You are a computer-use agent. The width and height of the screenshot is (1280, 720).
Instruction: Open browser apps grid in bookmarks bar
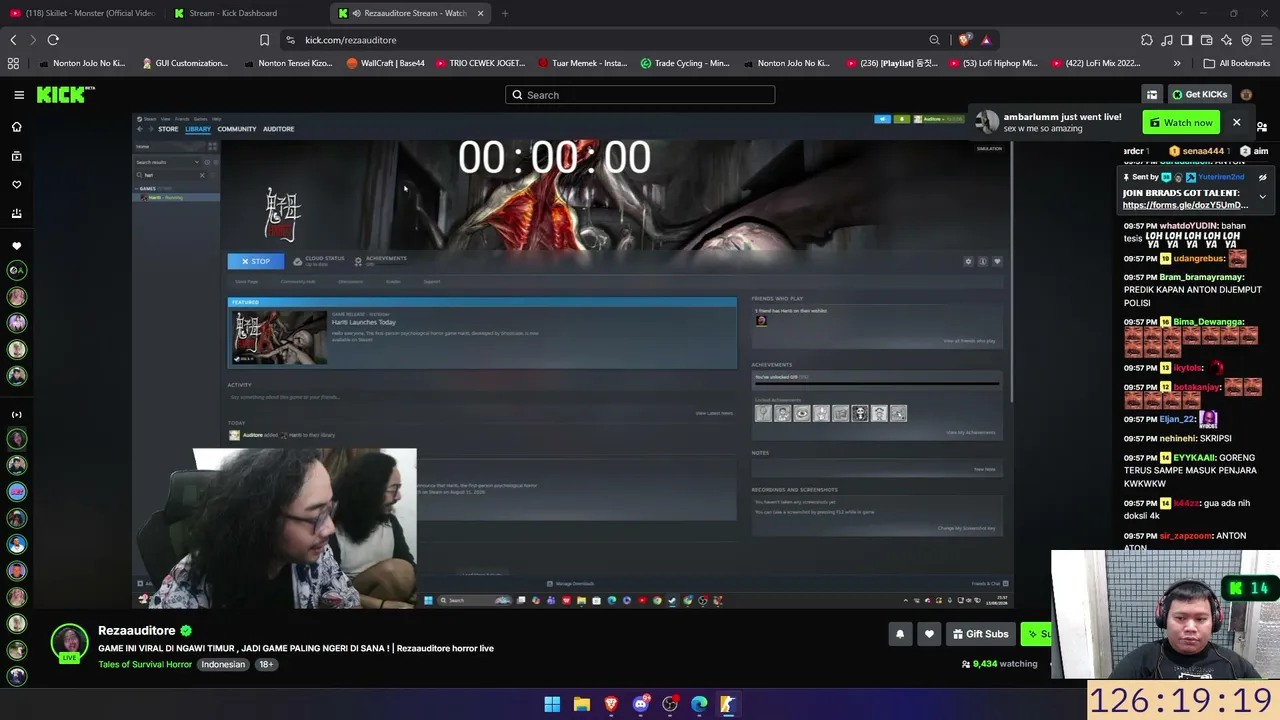pyautogui.click(x=13, y=63)
